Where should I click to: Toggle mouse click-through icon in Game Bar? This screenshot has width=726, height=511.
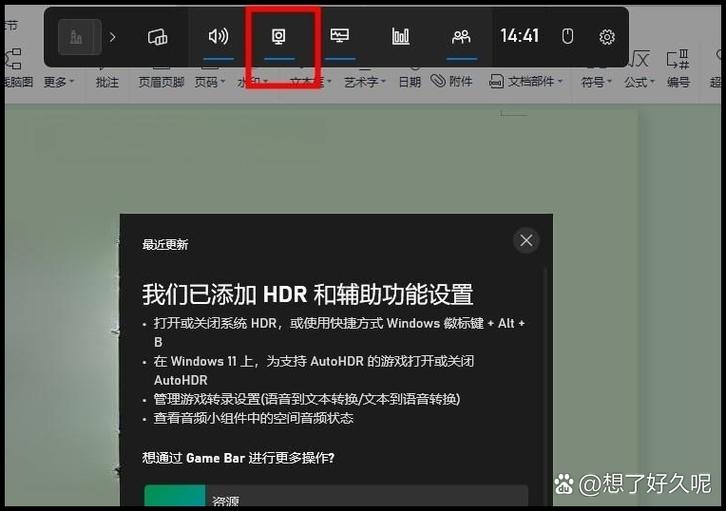[567, 36]
